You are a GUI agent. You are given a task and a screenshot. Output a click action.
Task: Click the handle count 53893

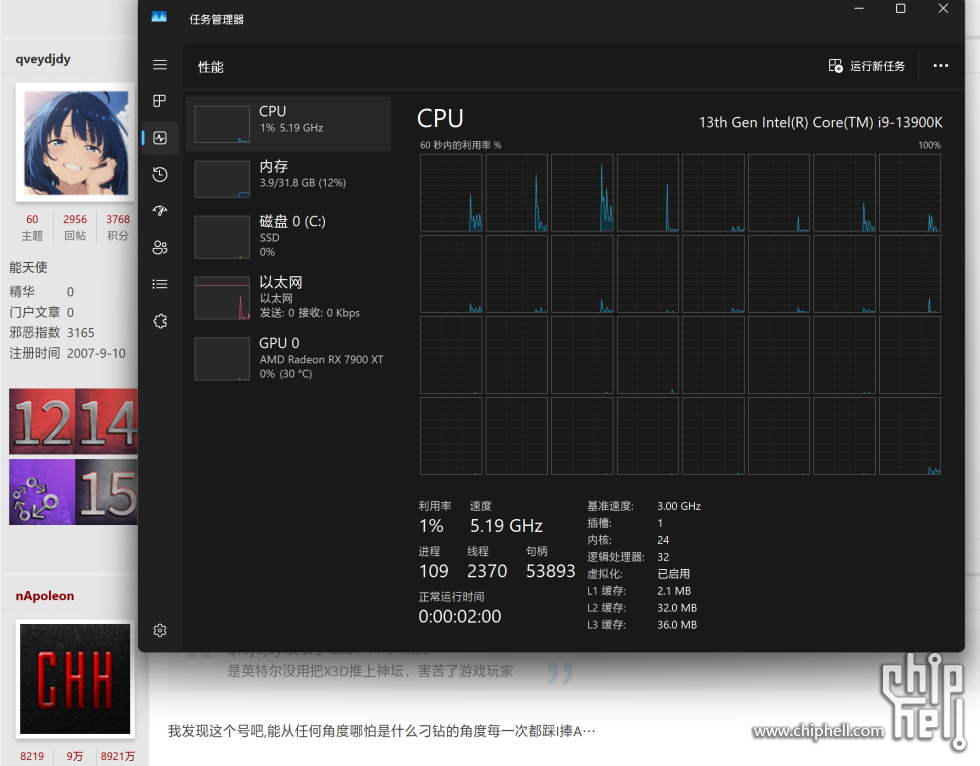(551, 571)
